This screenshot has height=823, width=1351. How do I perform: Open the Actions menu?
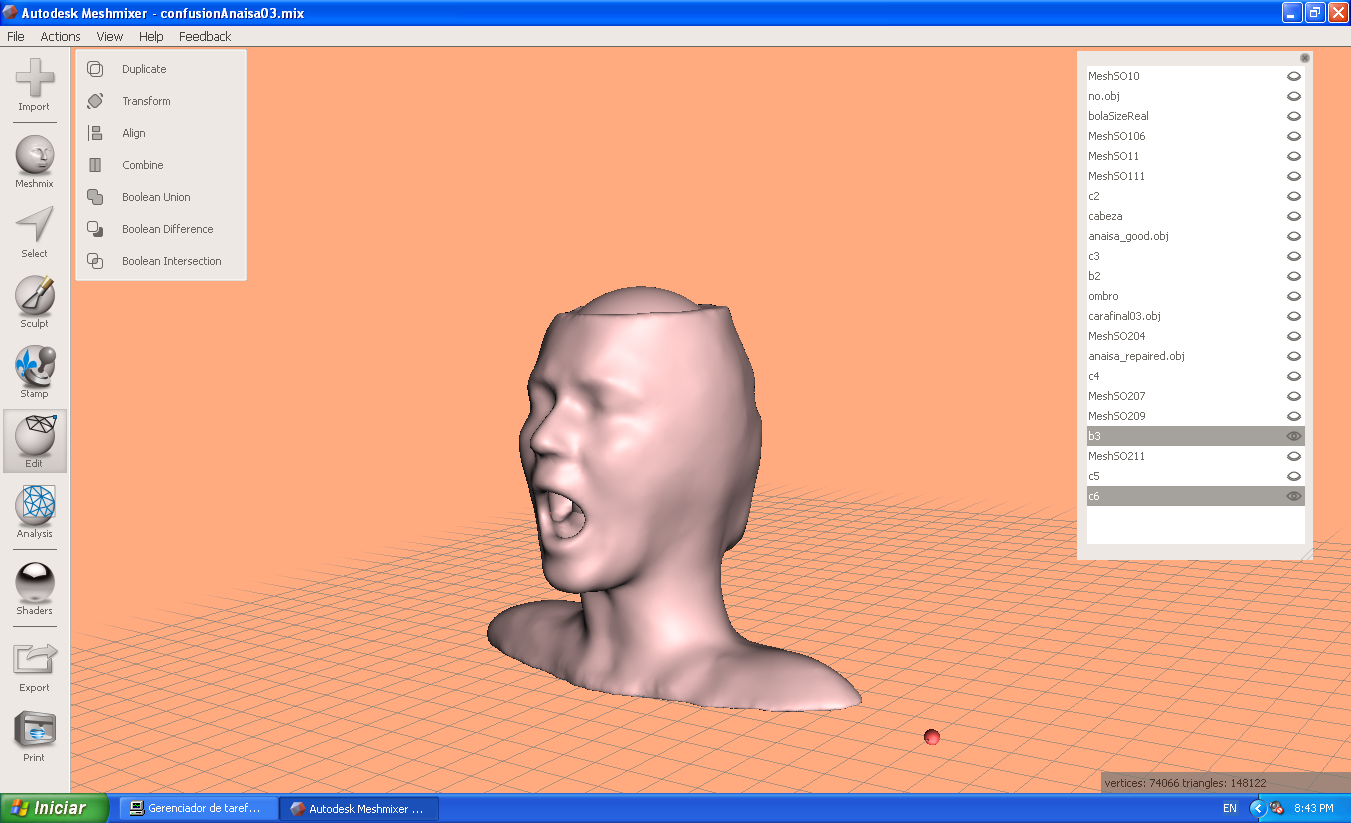click(x=60, y=36)
